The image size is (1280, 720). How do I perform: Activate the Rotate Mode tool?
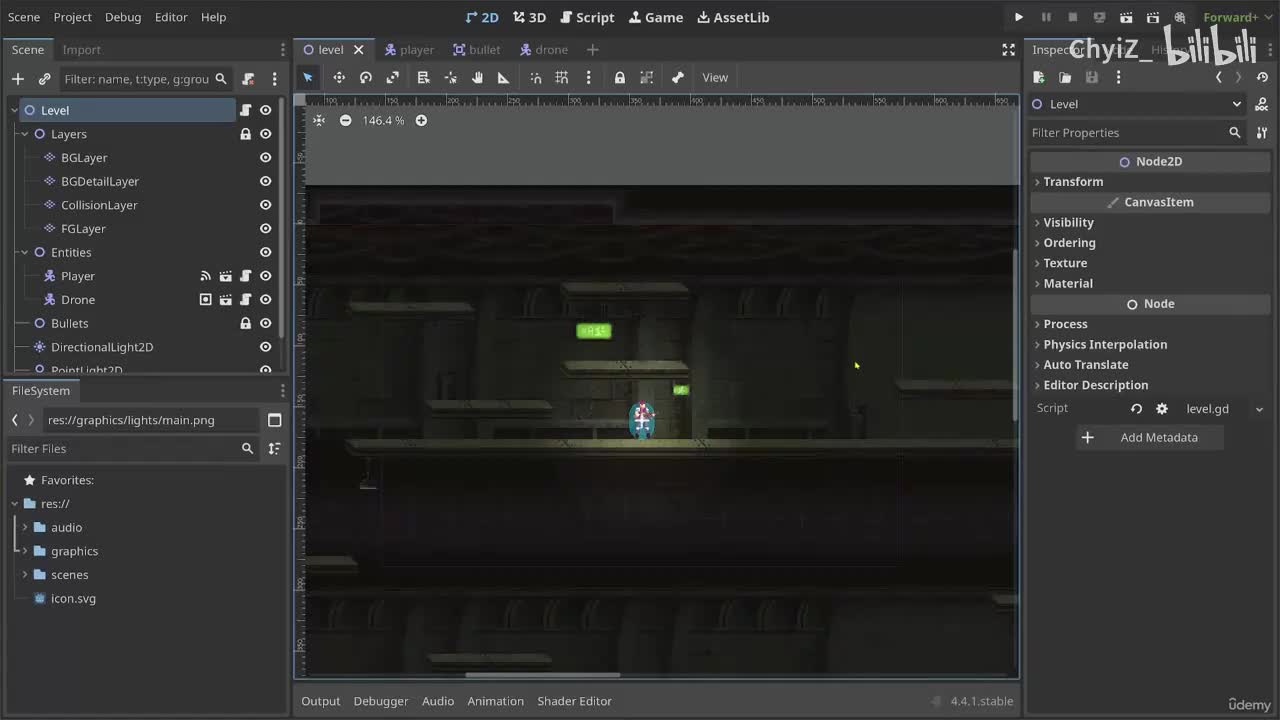point(366,77)
